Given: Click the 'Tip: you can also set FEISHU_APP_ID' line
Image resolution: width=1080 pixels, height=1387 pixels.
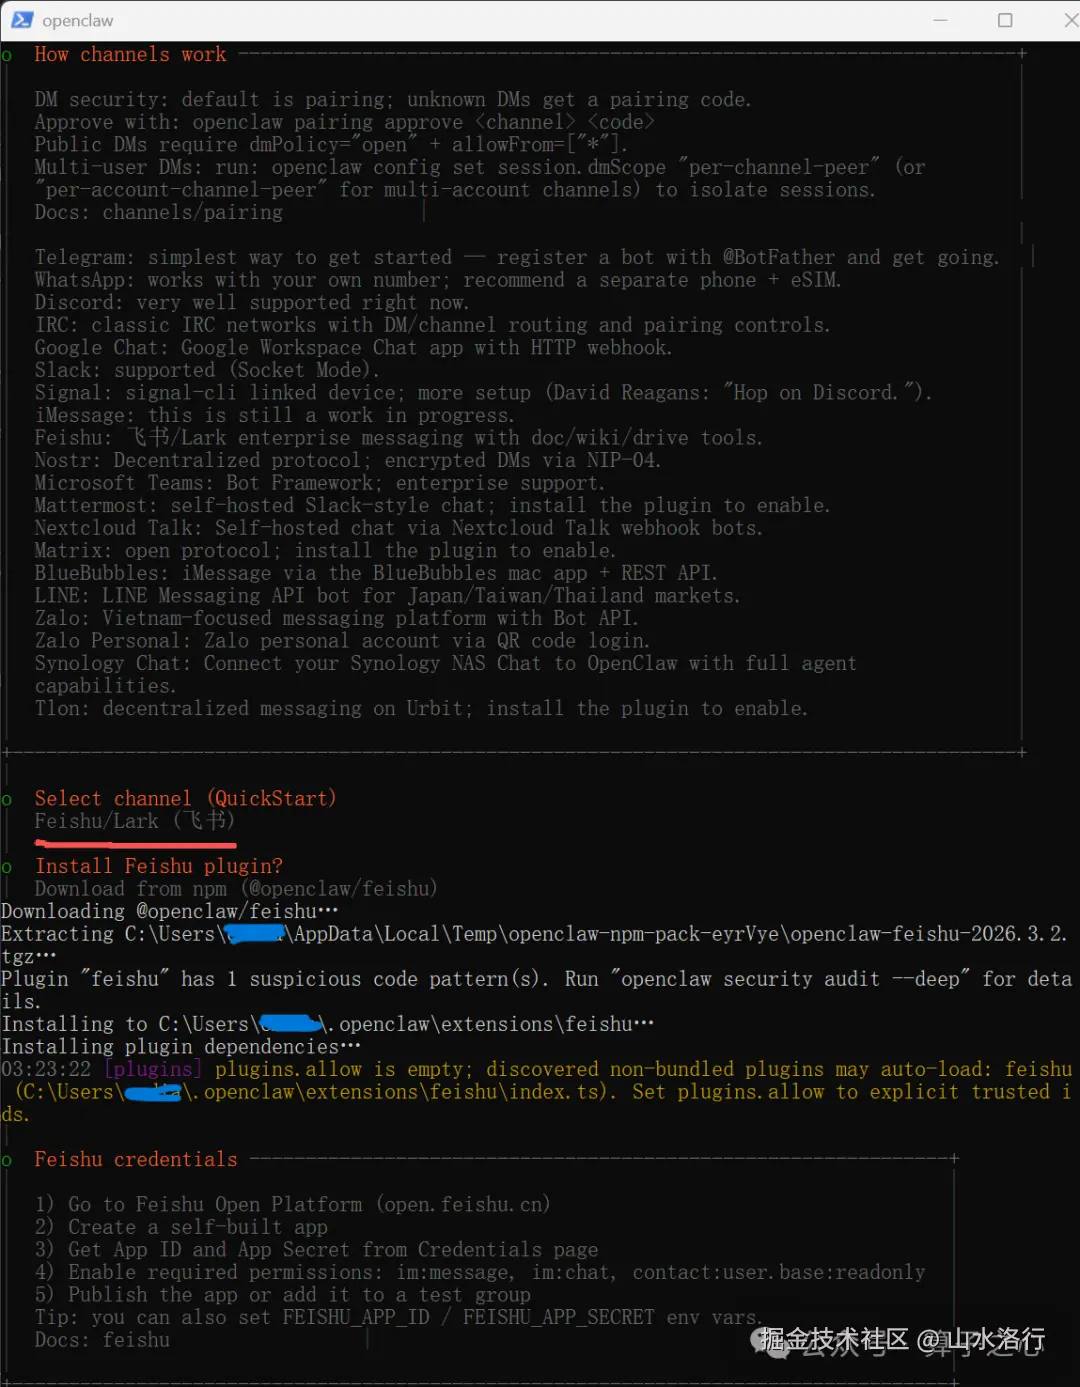Looking at the screenshot, I should click(x=398, y=1317).
